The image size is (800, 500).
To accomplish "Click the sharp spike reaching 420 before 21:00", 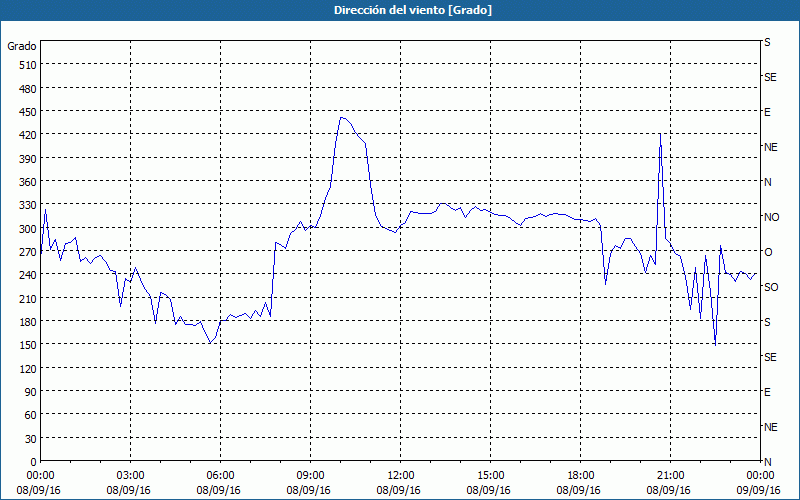I will (x=660, y=134).
